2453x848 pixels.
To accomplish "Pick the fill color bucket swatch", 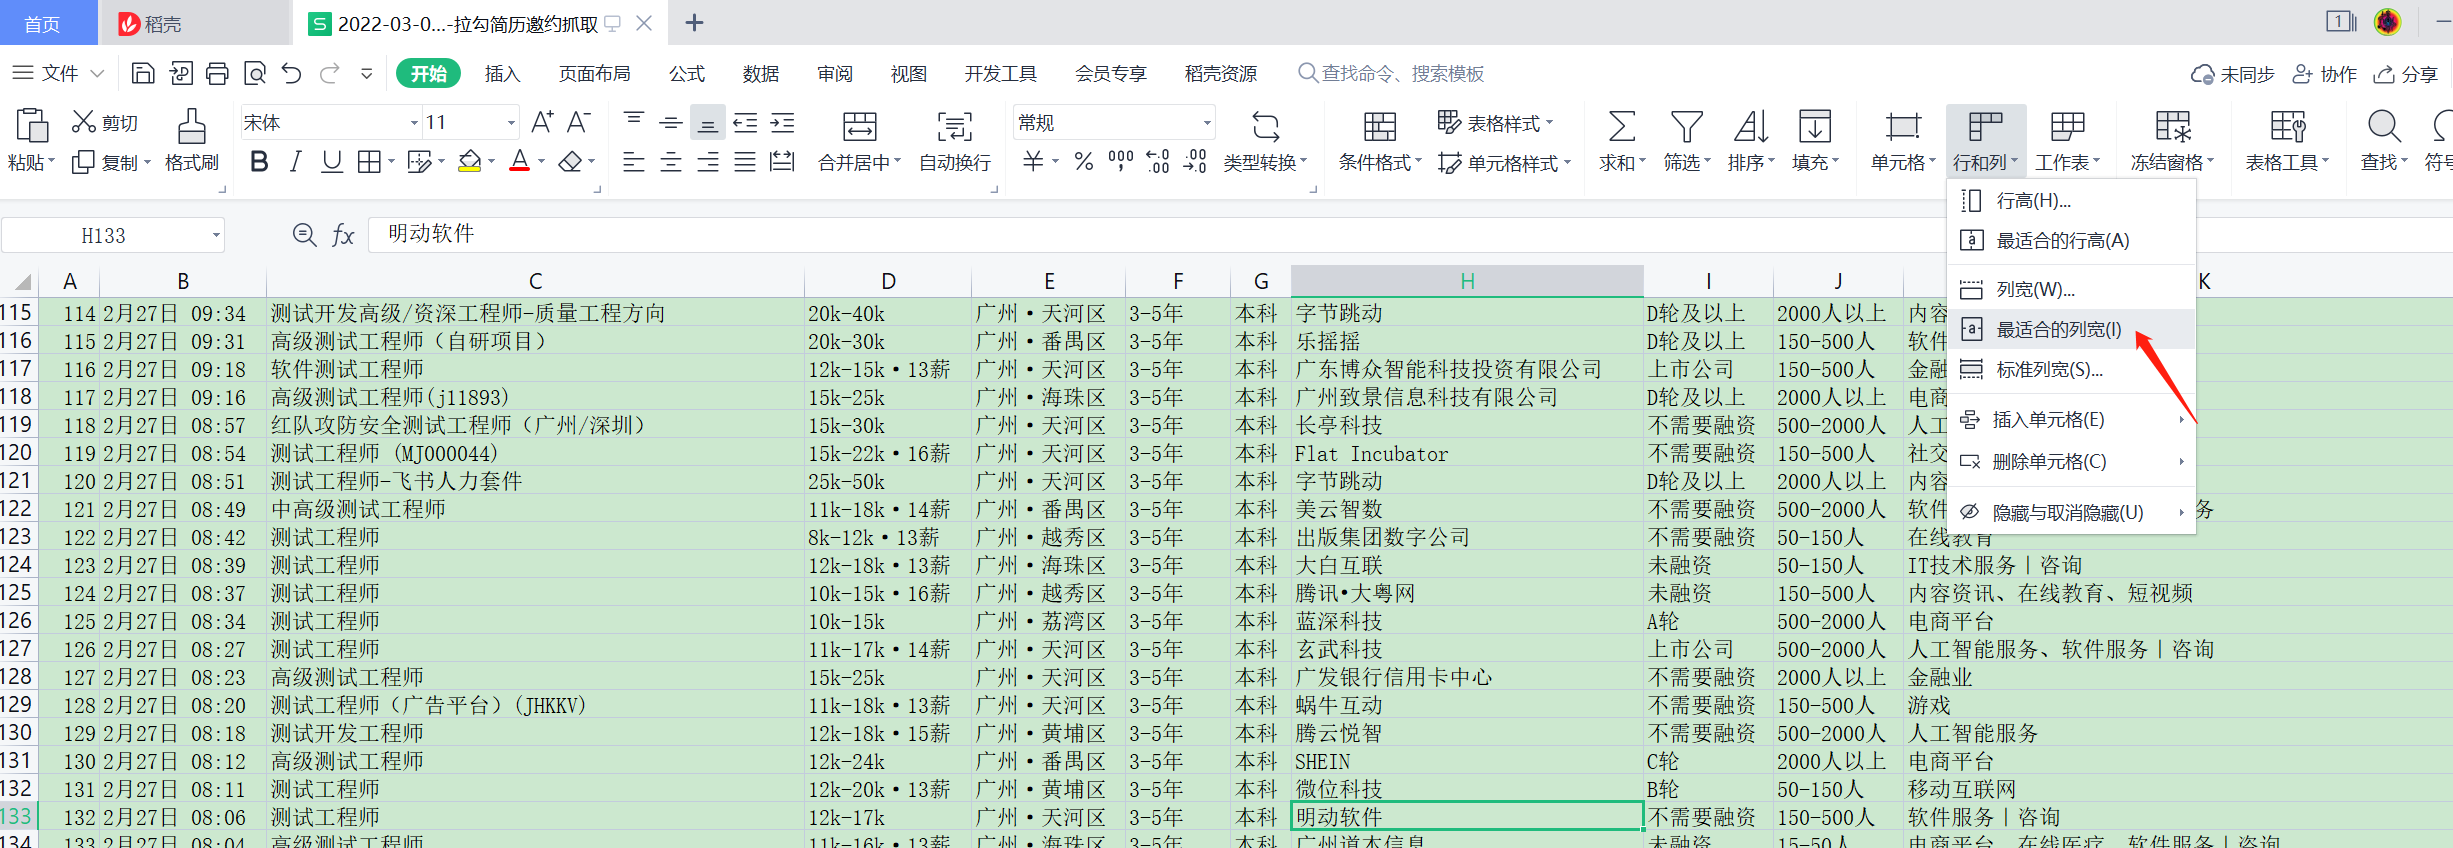I will tap(469, 161).
